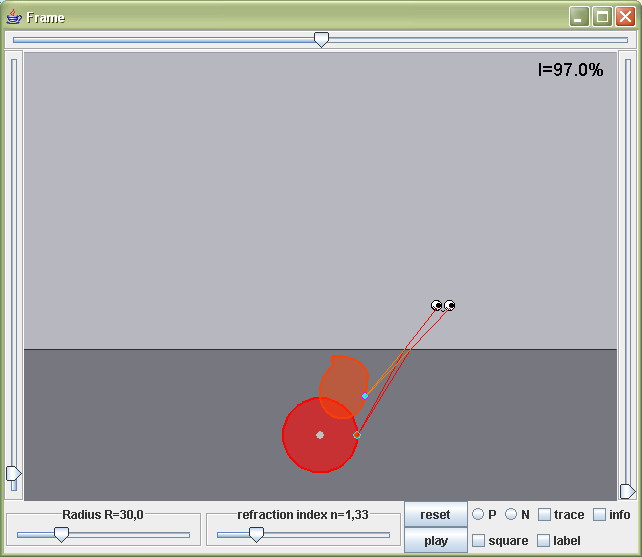Click the reset button
Image resolution: width=642 pixels, height=557 pixels.
(x=436, y=514)
